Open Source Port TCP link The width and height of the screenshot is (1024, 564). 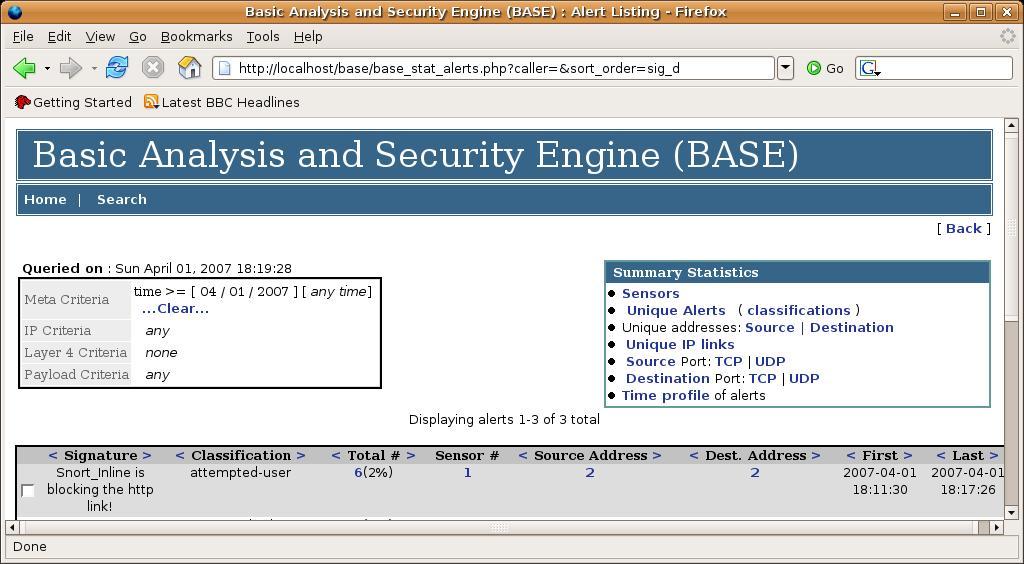coord(728,362)
